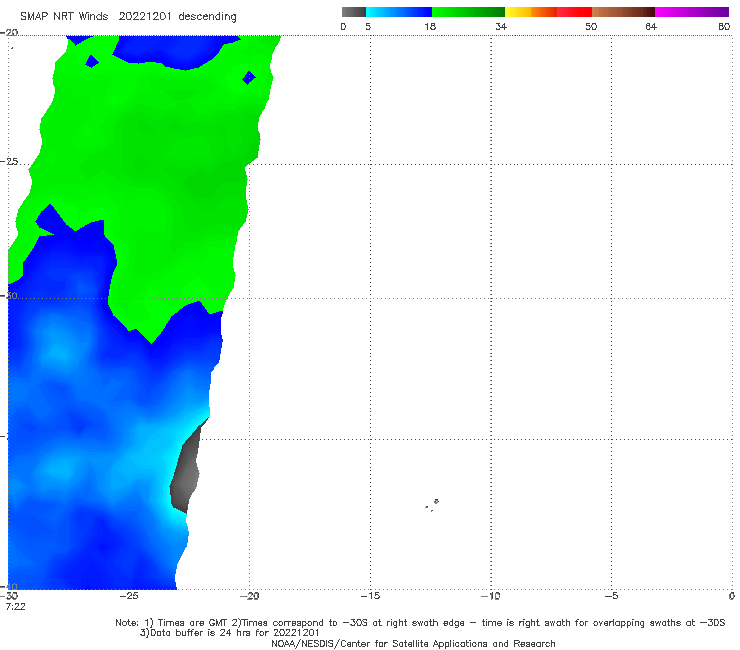Click the "-15" longitude label on bottom axis

click(x=370, y=596)
